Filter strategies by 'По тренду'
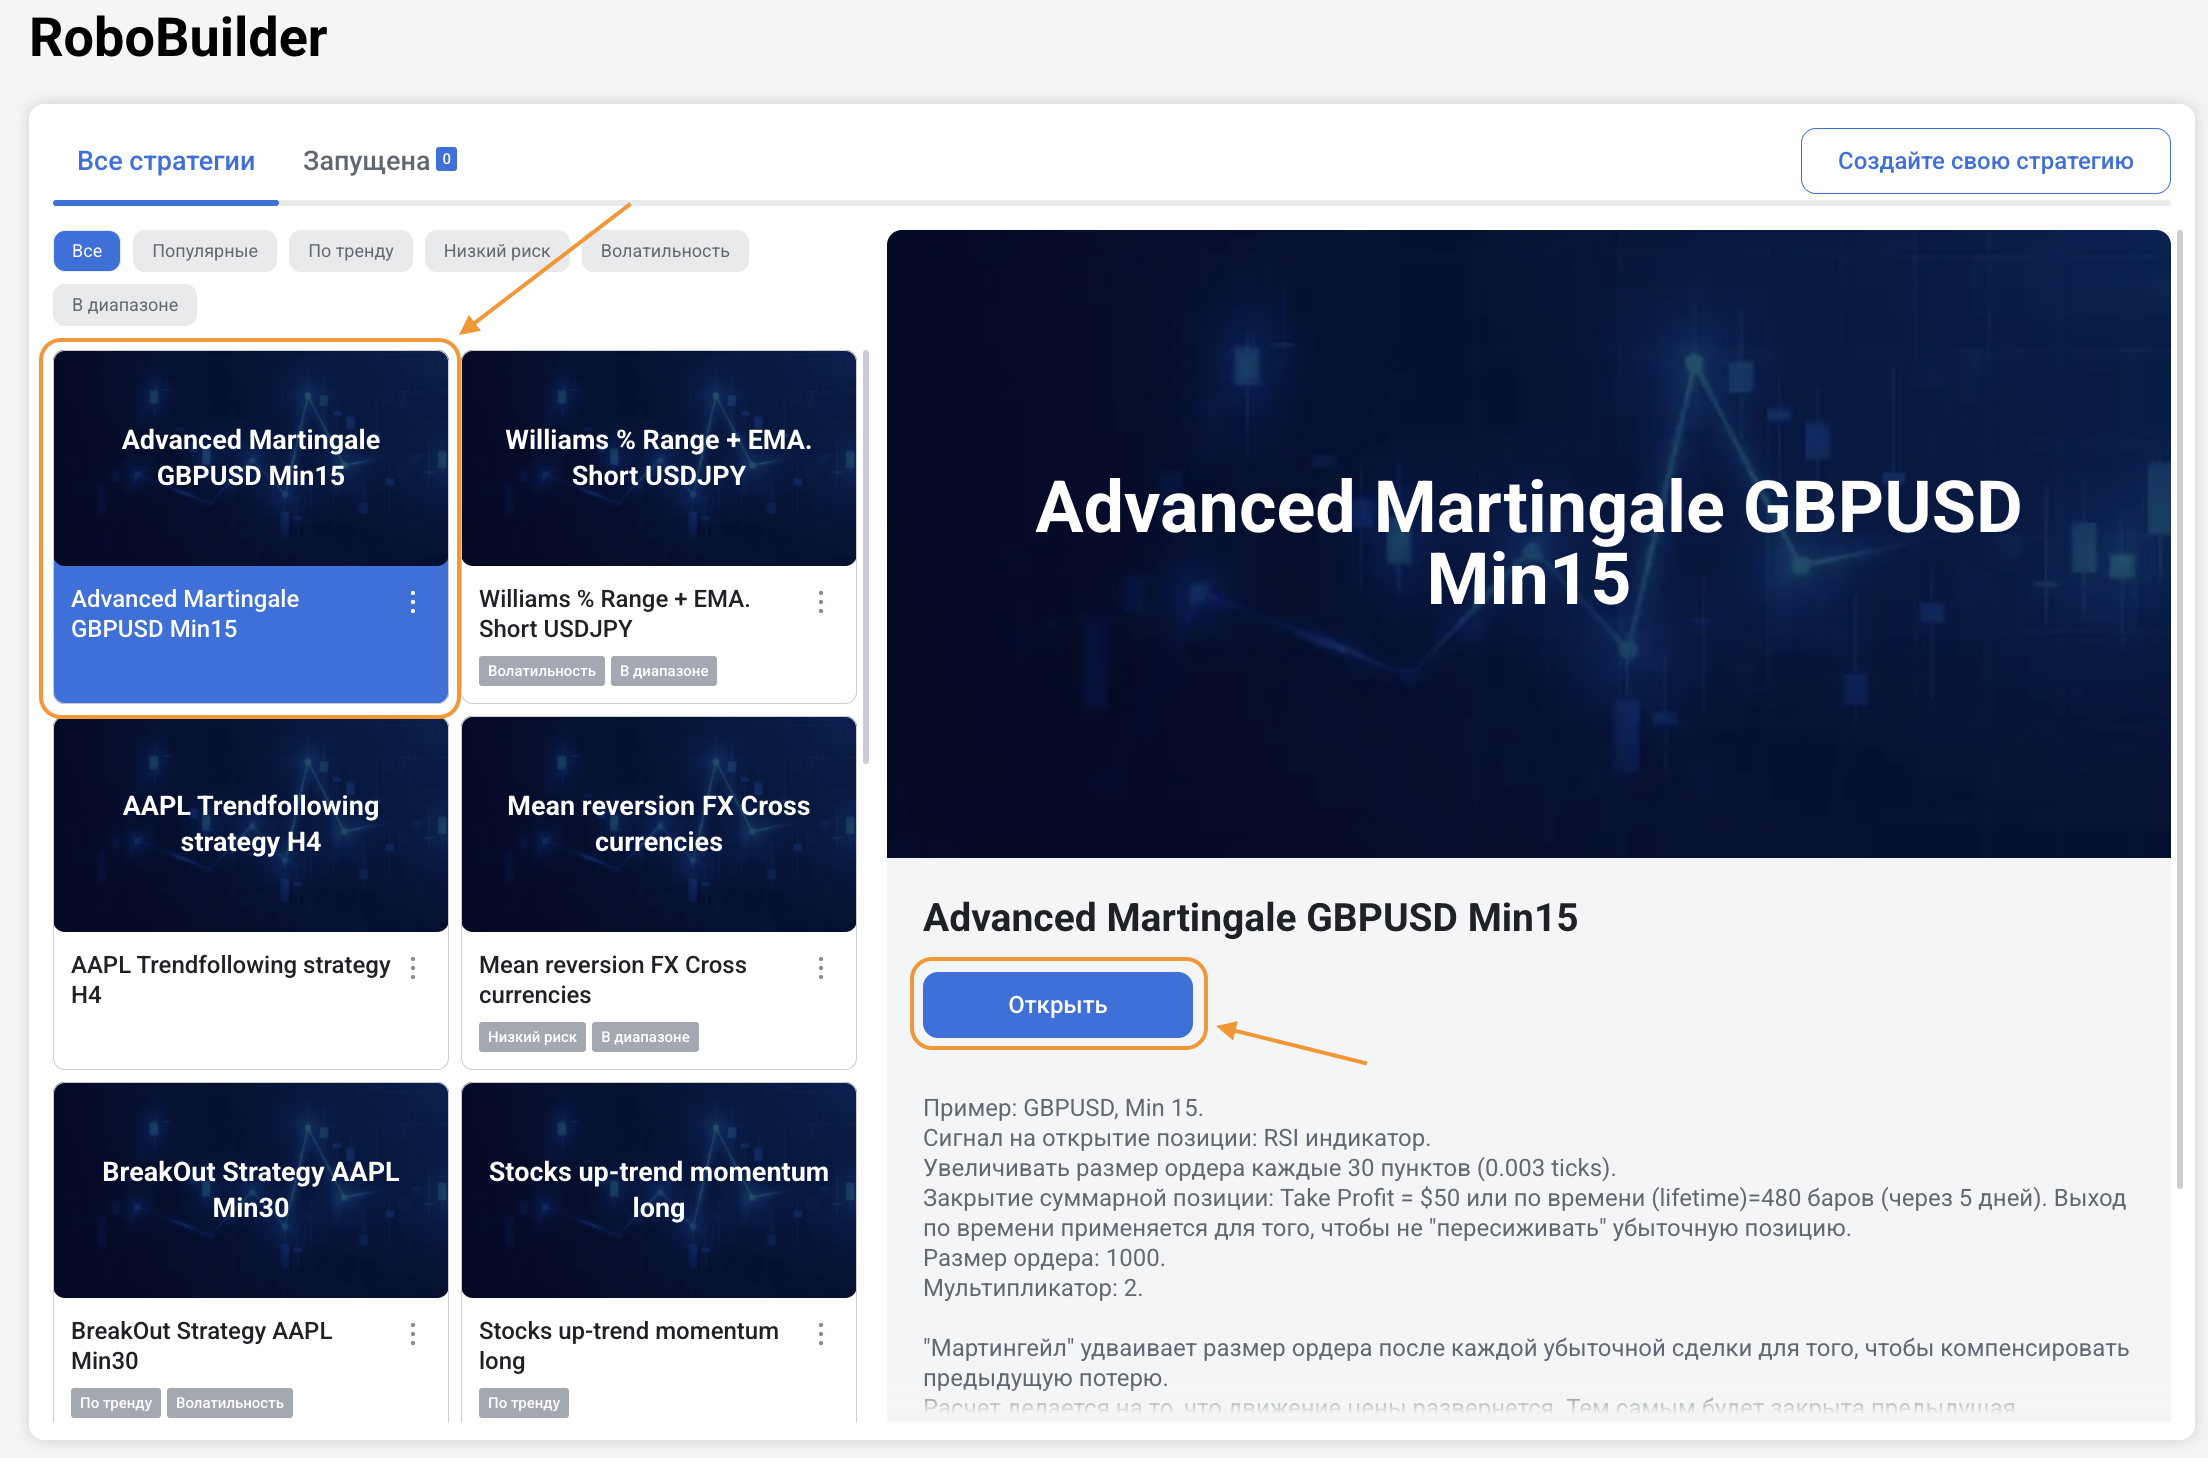 pos(351,251)
